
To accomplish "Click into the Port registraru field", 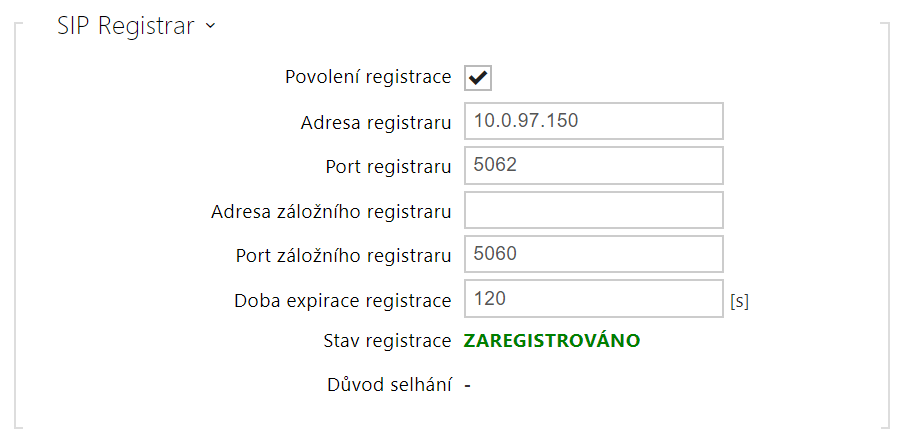I will coord(593,165).
